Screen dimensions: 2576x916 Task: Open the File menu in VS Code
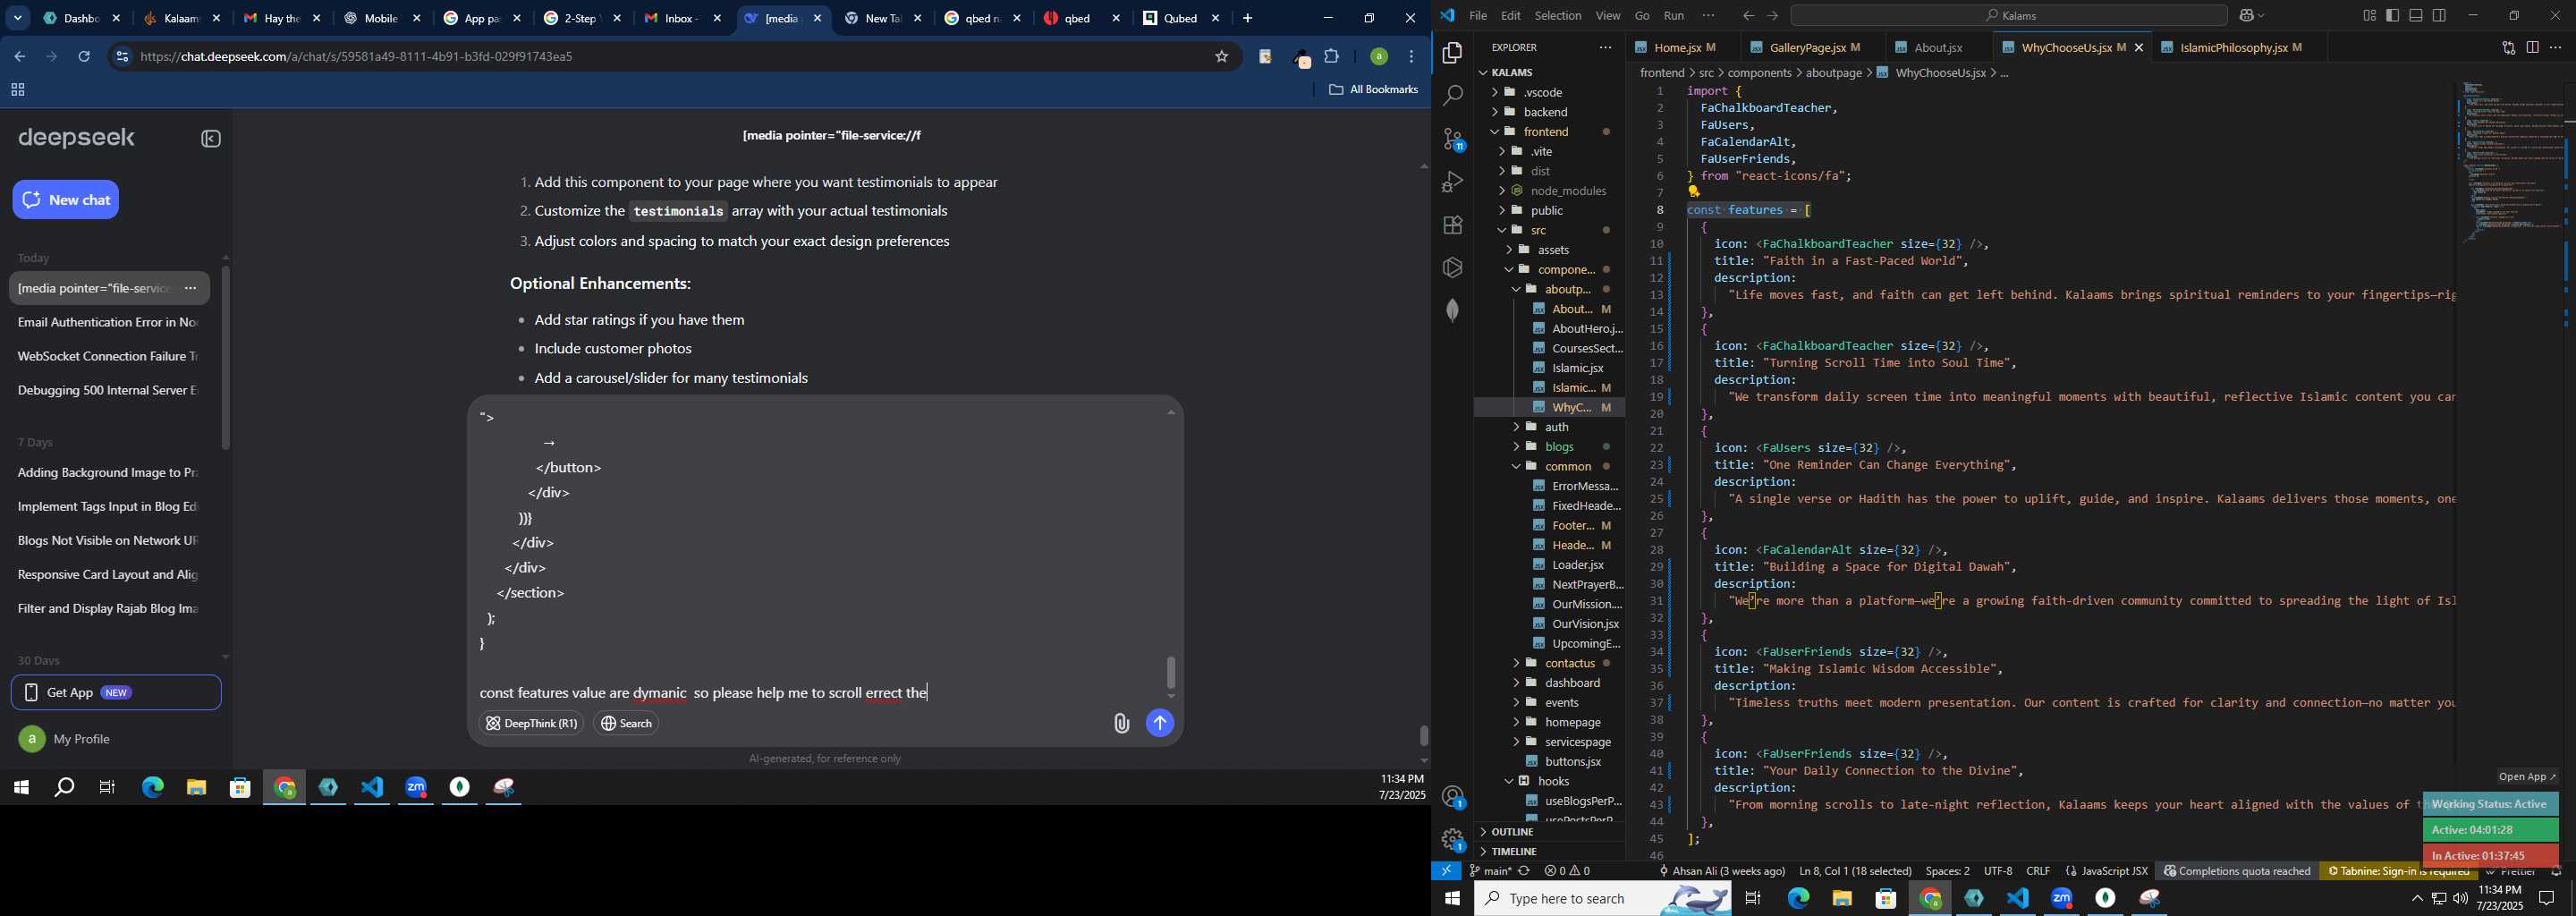coord(1477,16)
